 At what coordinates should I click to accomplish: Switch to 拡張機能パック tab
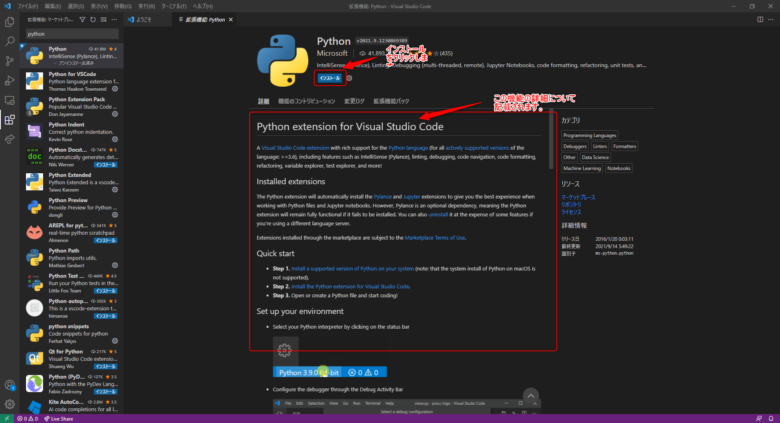pos(391,101)
